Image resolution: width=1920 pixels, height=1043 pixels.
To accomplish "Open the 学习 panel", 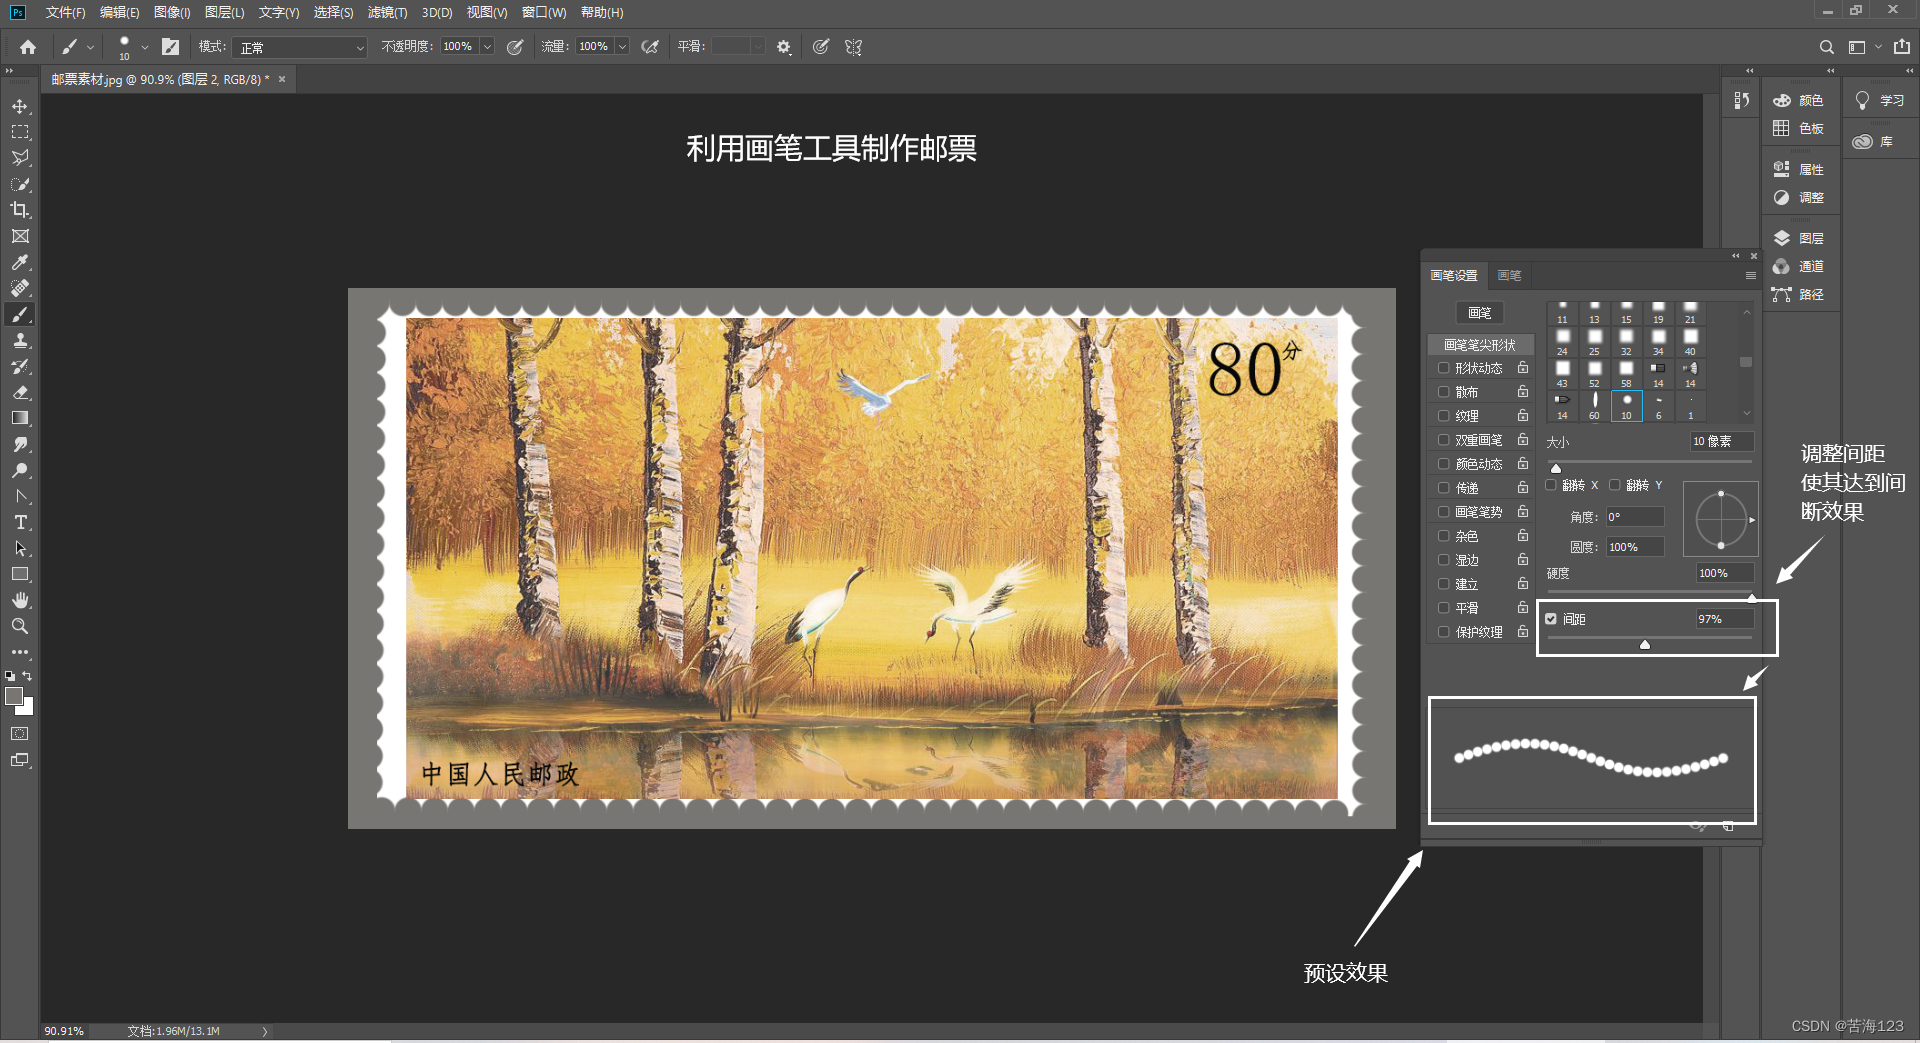I will coord(1880,100).
